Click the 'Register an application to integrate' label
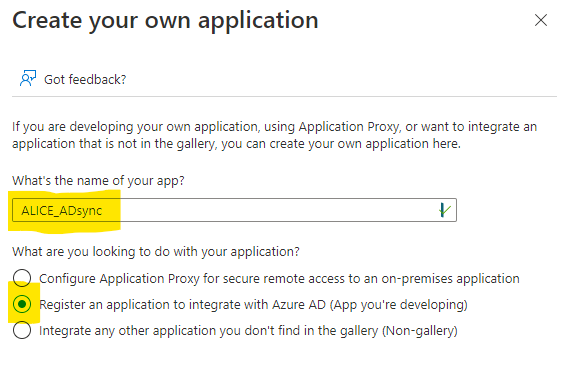The image size is (565, 370). point(253,305)
